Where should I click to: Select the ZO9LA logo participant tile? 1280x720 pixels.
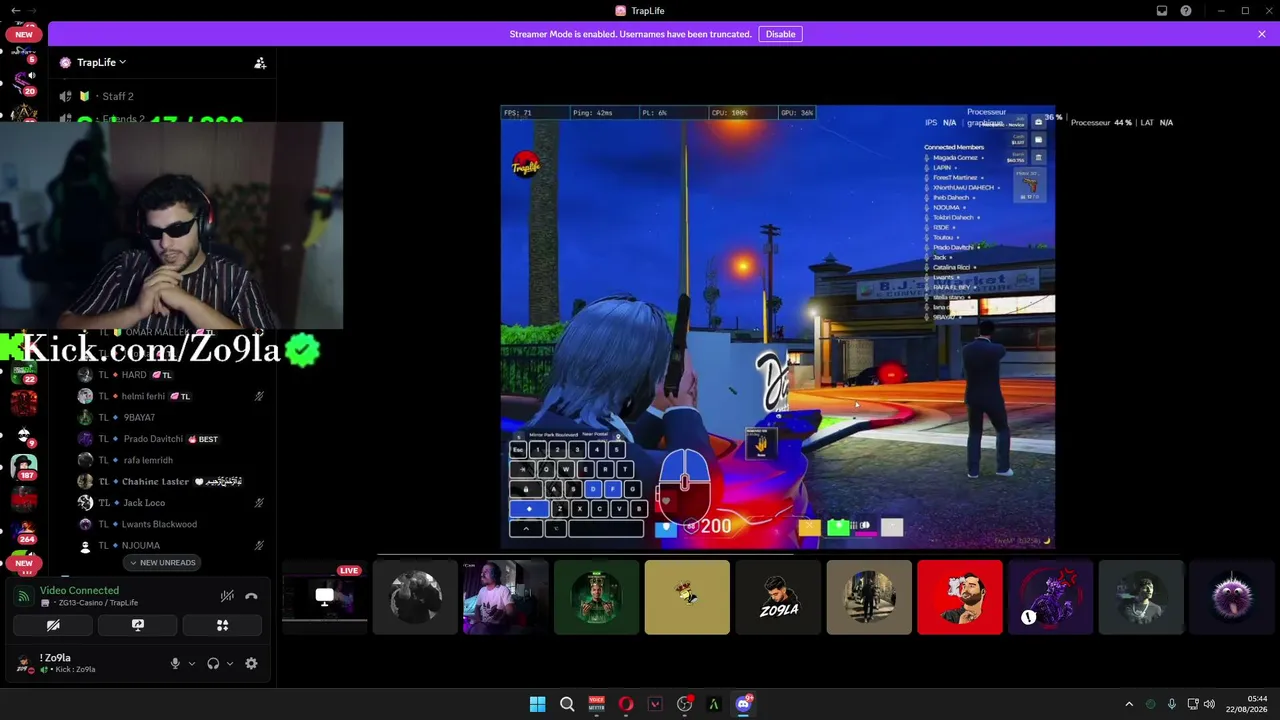click(x=778, y=598)
